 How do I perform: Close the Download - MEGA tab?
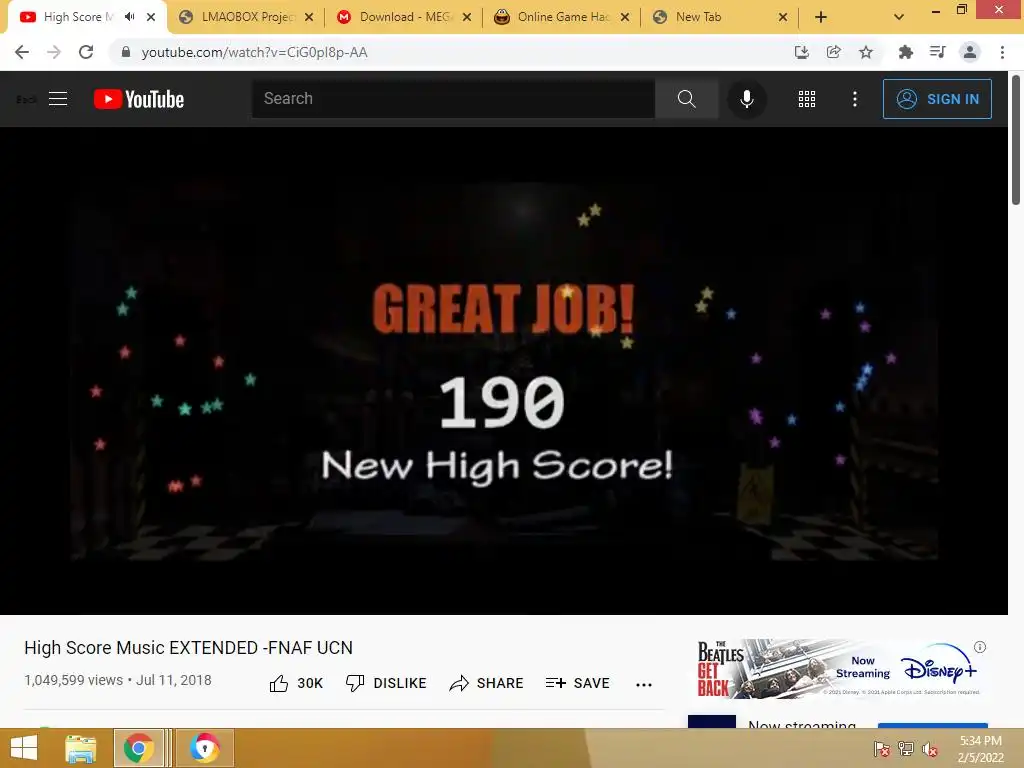(467, 17)
